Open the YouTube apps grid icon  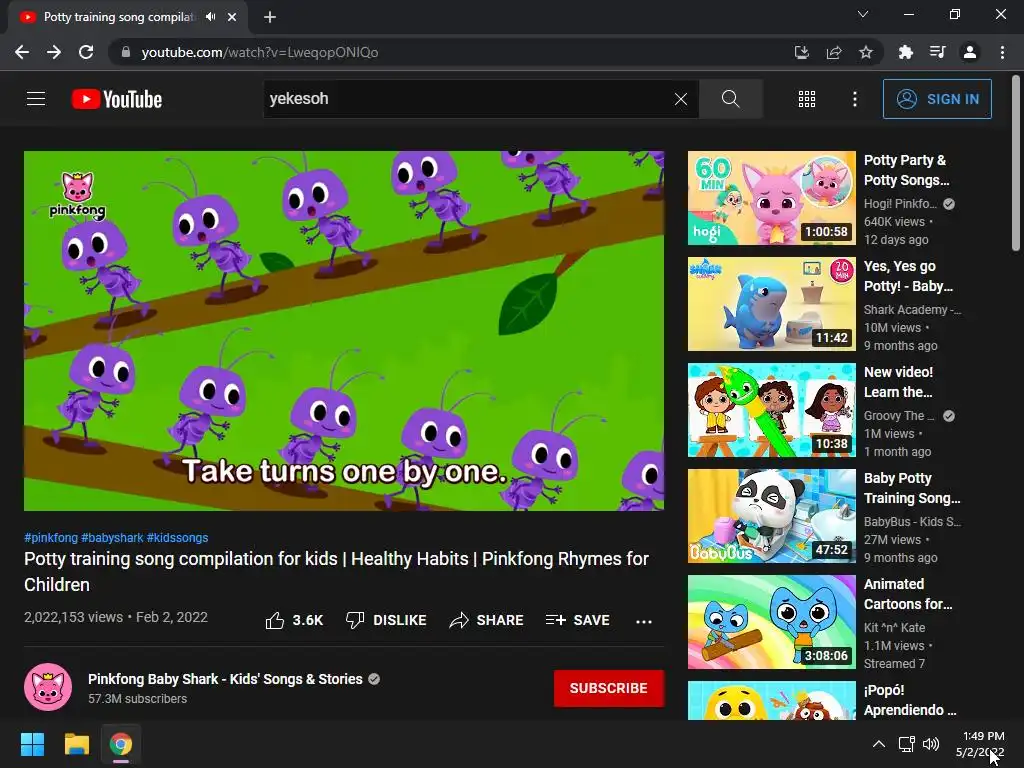point(807,99)
